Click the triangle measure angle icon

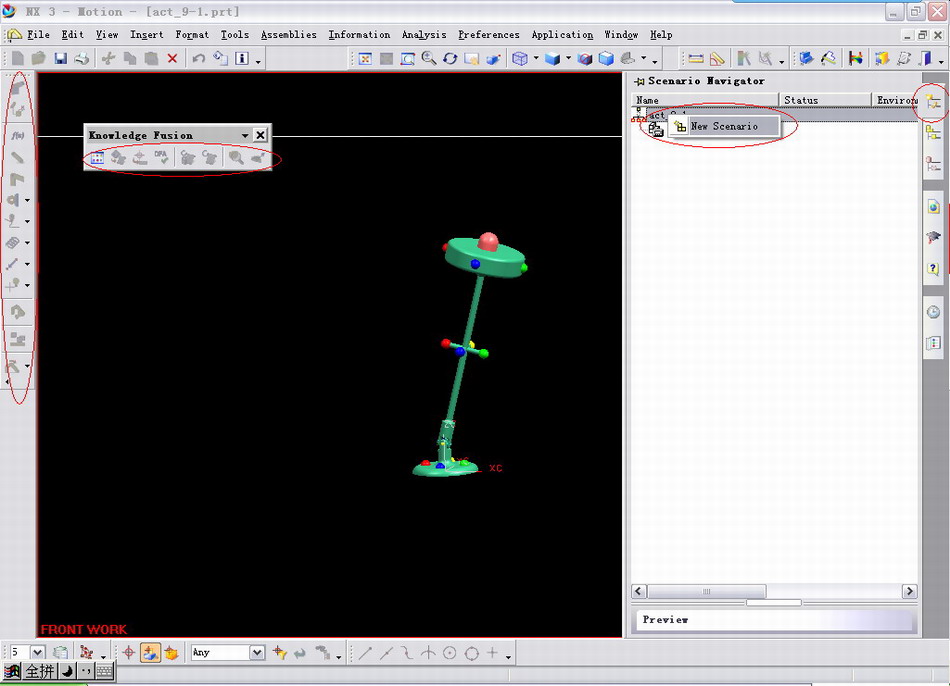717,58
